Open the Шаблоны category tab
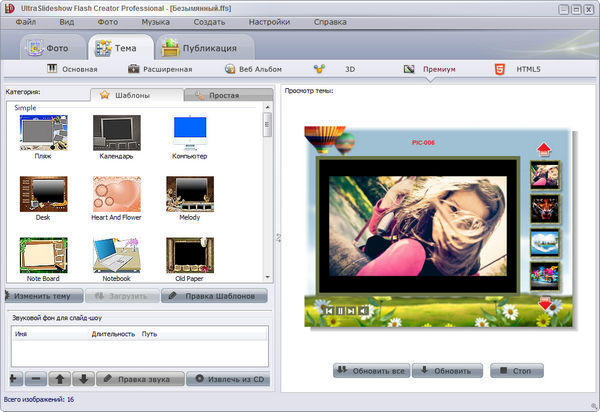The width and height of the screenshot is (600, 412). click(137, 95)
